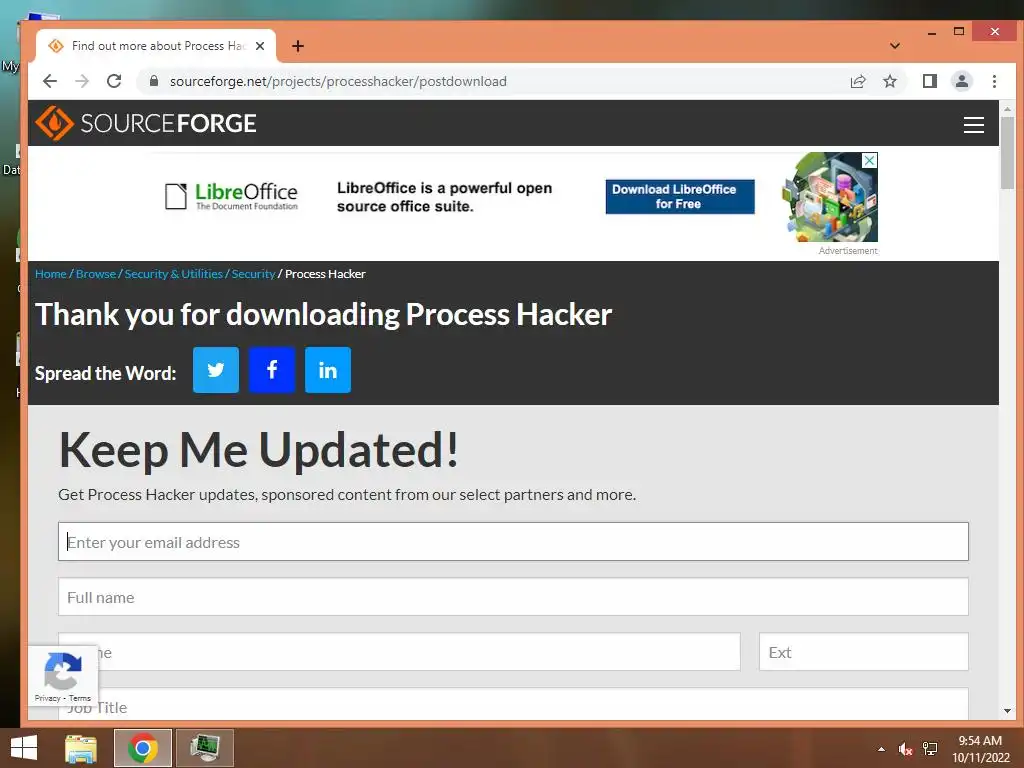1024x768 pixels.
Task: Open Process Hacker taskbar icon
Action: (x=205, y=748)
